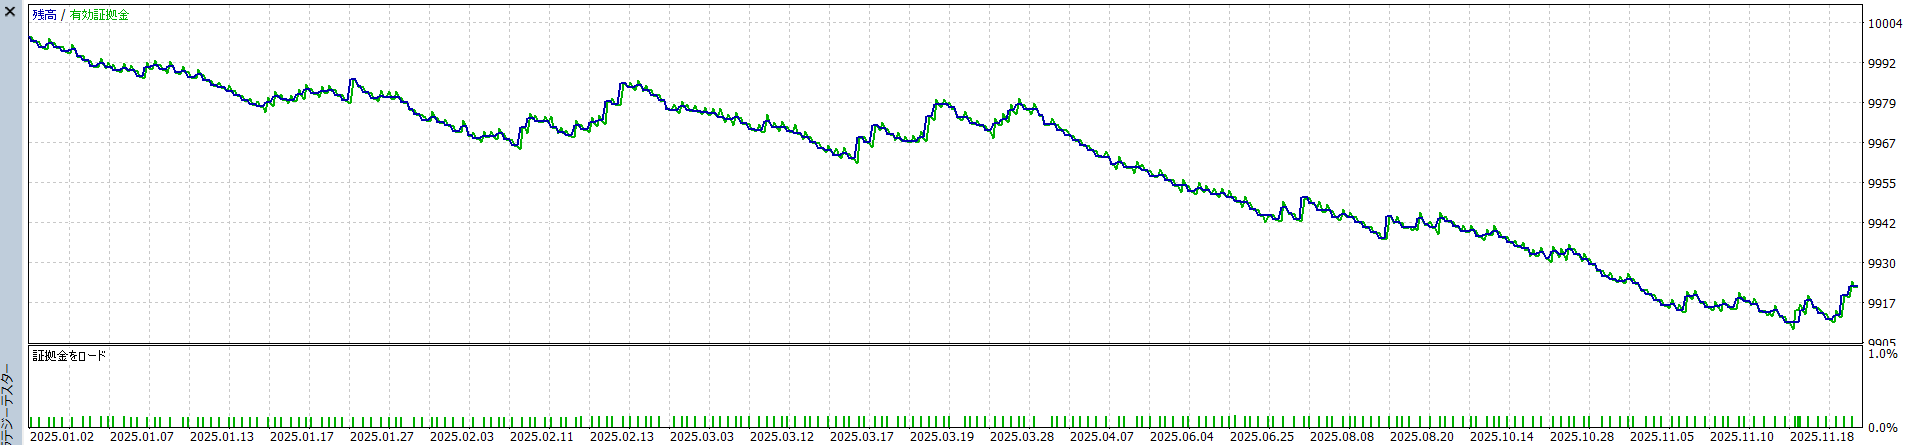Click the vertical ストラテジーテスター panel label

(8, 405)
